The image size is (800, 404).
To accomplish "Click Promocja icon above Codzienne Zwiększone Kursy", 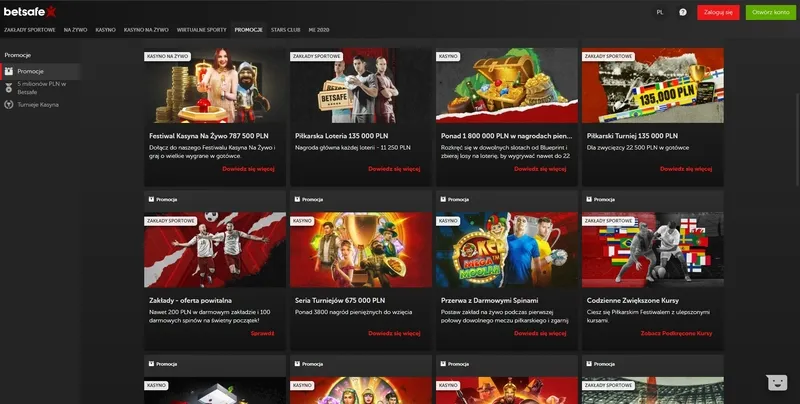I will pyautogui.click(x=589, y=199).
